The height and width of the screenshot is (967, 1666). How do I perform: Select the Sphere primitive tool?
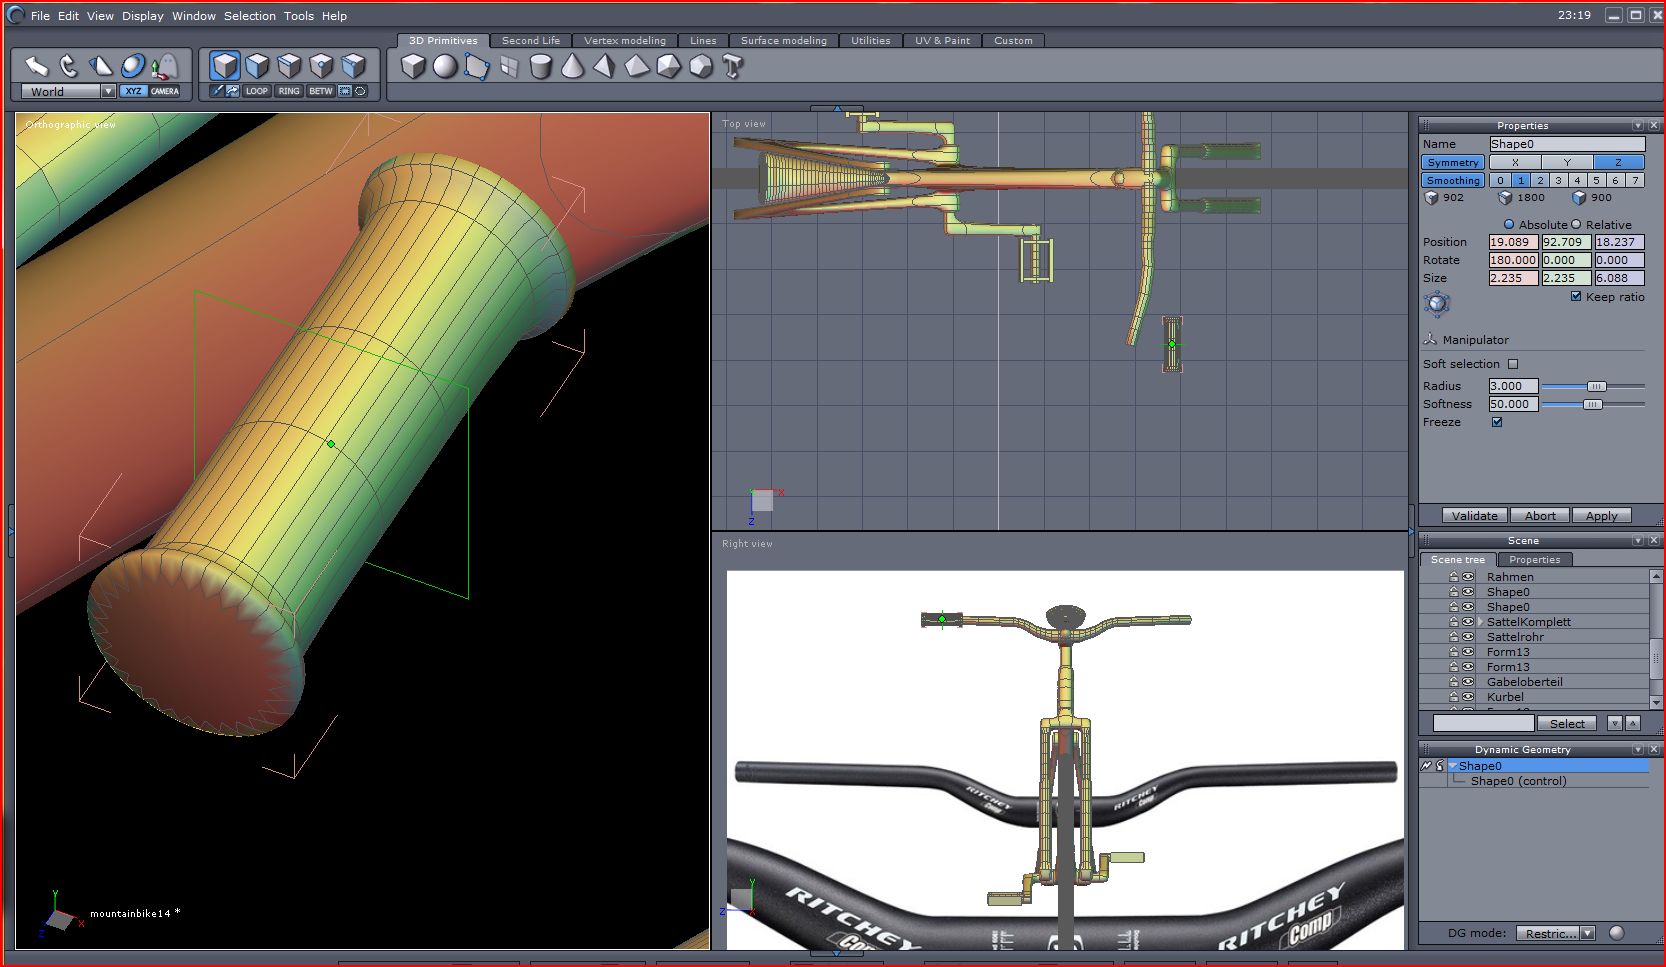[445, 67]
